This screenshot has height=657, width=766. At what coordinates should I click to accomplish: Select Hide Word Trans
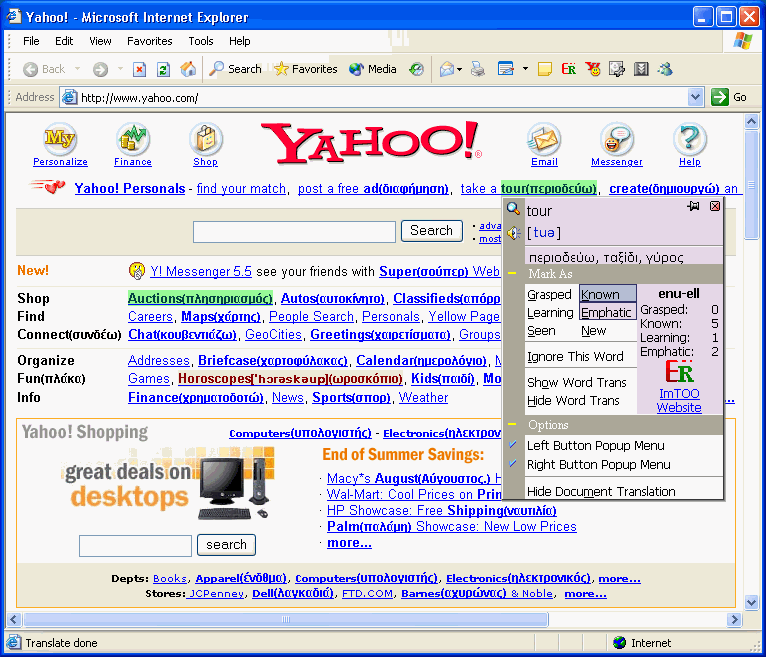(573, 401)
